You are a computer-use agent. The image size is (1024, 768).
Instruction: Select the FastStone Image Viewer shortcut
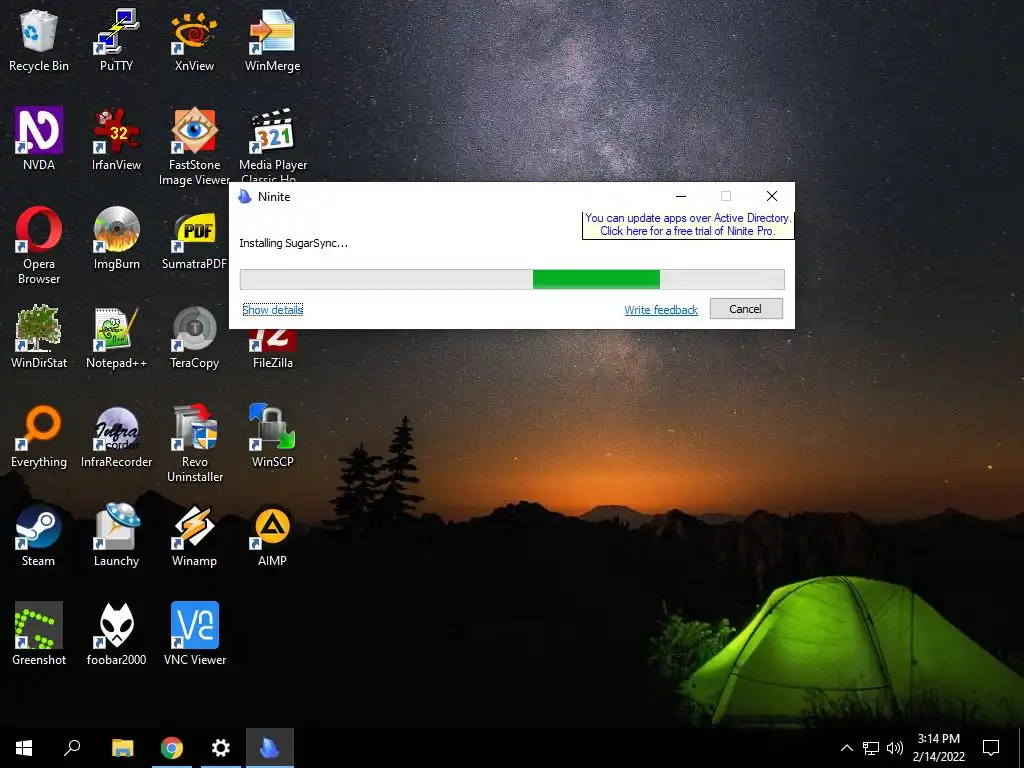(194, 146)
